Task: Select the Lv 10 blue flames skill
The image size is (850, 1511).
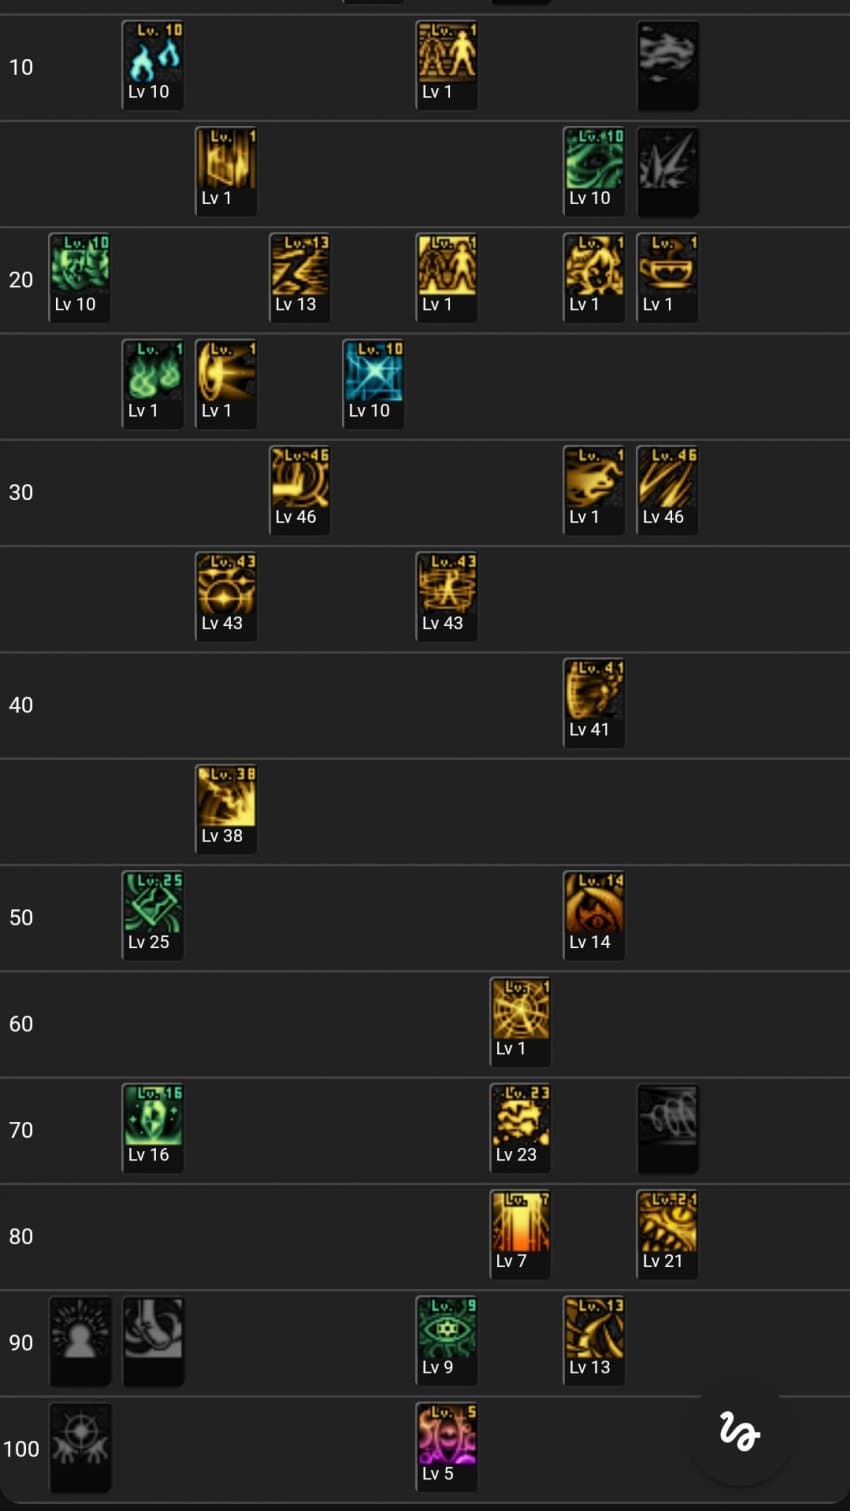Action: tap(153, 65)
